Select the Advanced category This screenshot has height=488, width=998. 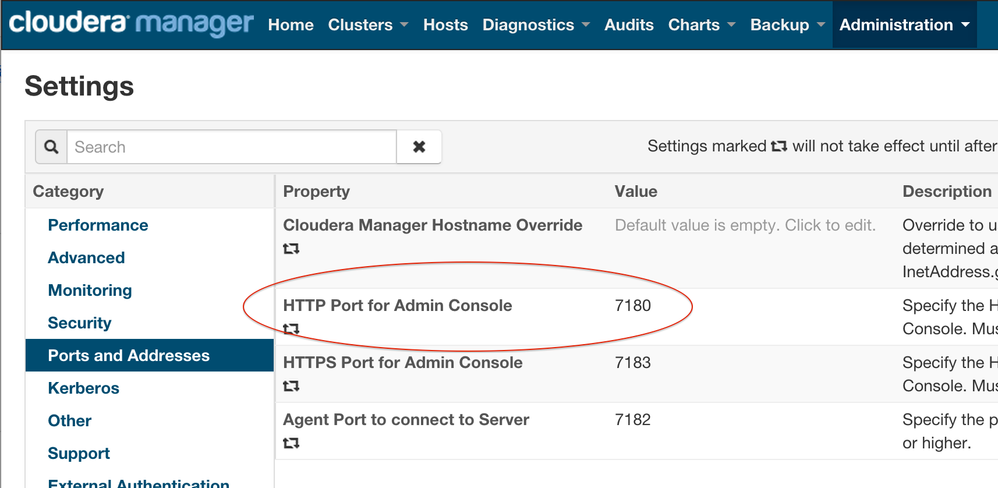pyautogui.click(x=86, y=258)
